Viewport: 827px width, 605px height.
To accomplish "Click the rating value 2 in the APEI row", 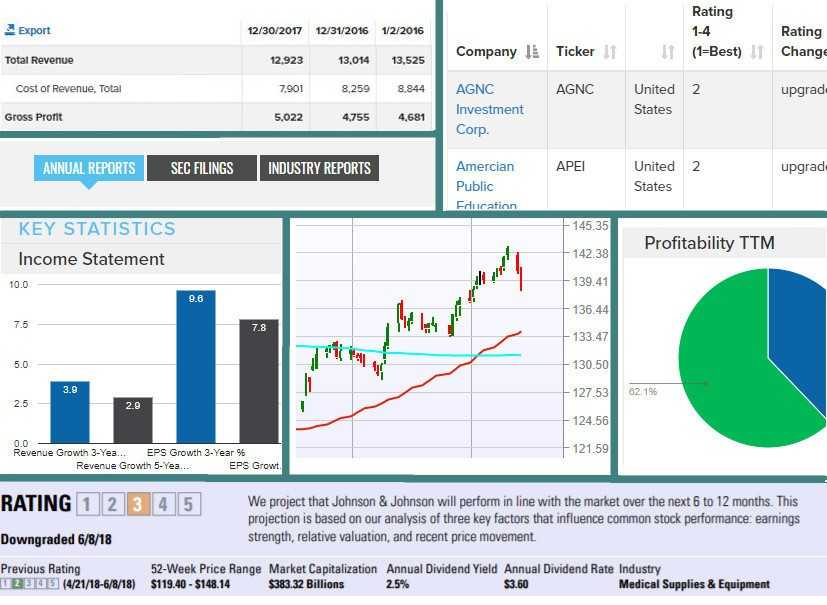I will (696, 166).
